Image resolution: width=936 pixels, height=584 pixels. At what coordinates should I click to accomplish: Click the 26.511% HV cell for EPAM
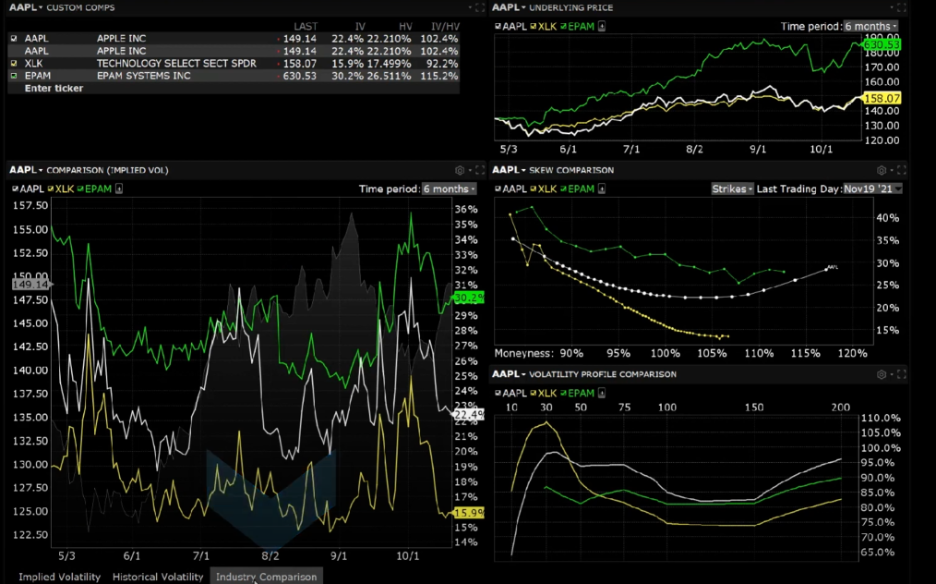point(389,76)
